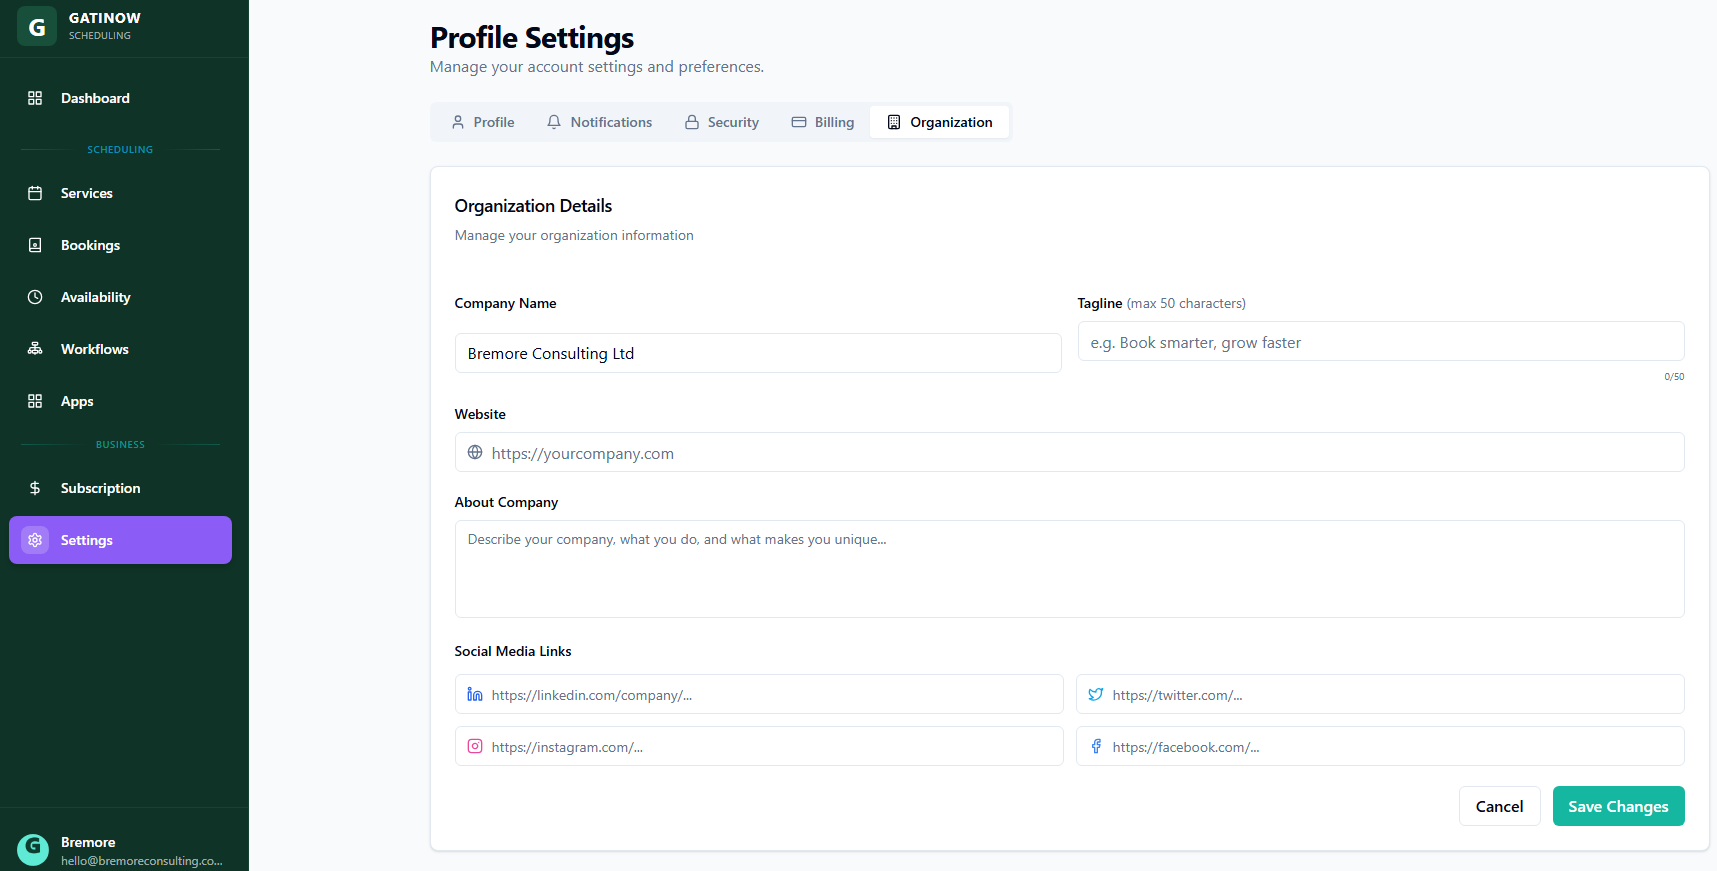
Task: Focus the Tagline text field
Action: click(1380, 342)
